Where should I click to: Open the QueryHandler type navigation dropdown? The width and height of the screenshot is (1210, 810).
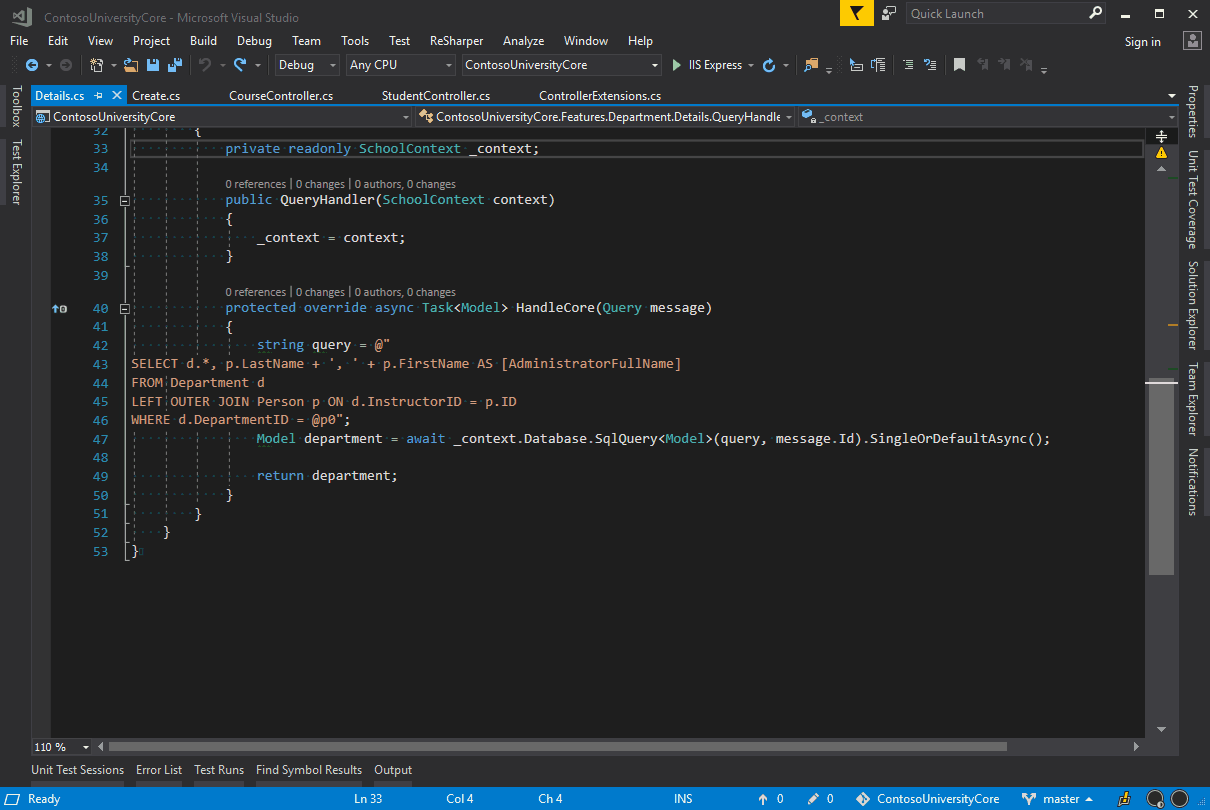tap(606, 117)
